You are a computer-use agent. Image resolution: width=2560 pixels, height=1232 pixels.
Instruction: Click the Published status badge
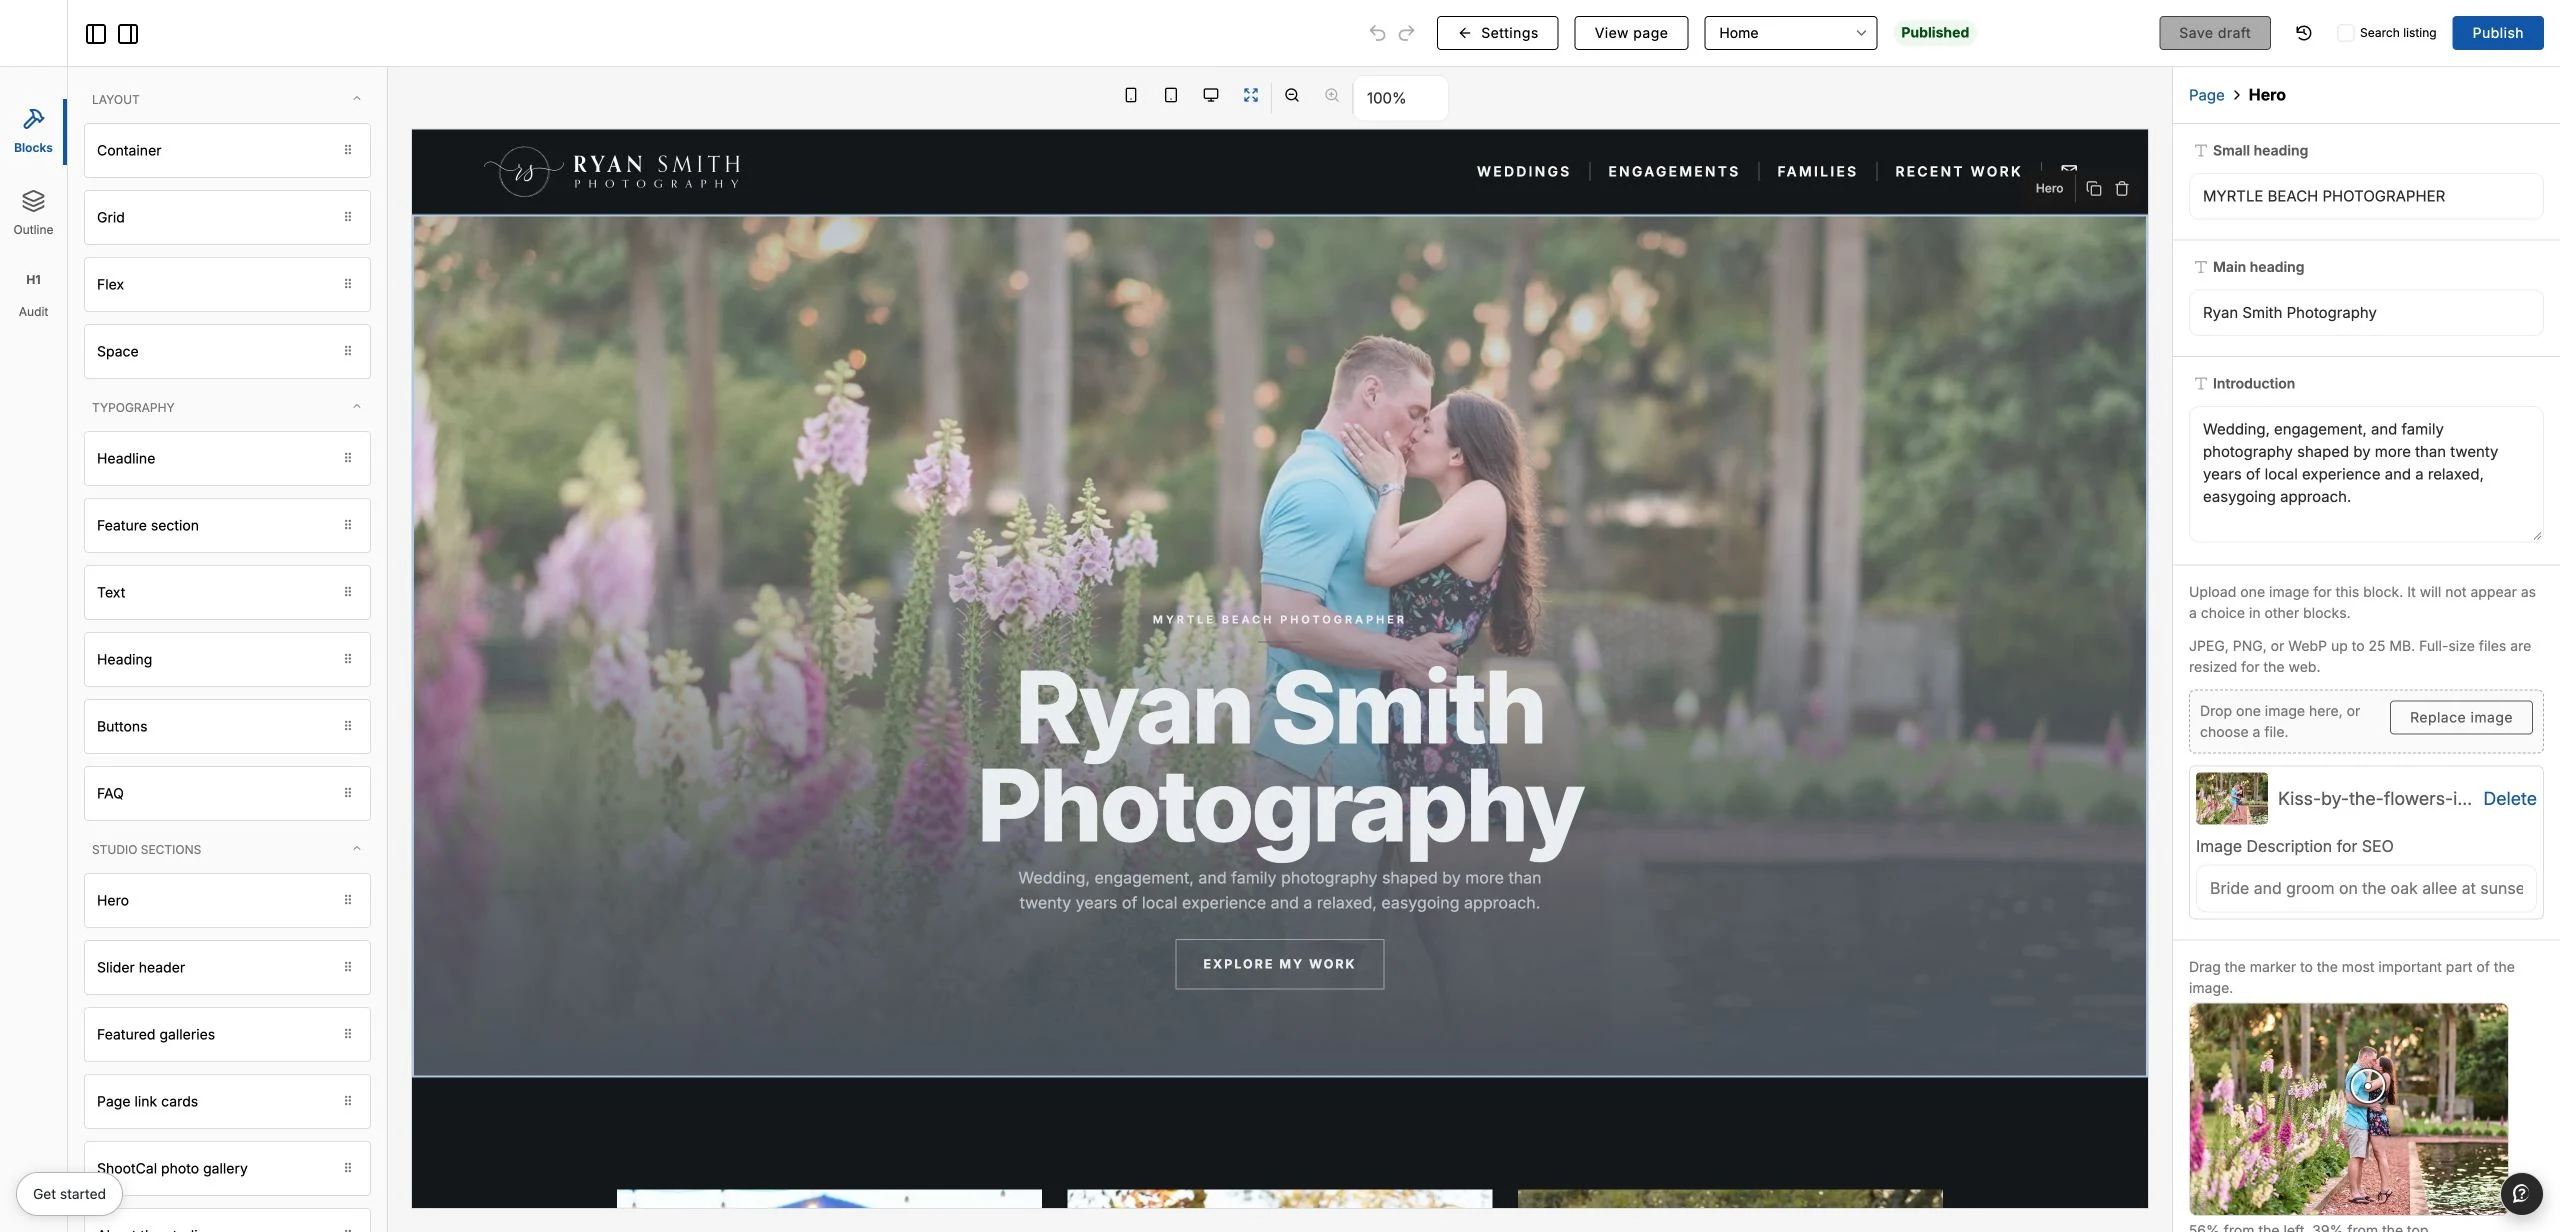[1934, 33]
